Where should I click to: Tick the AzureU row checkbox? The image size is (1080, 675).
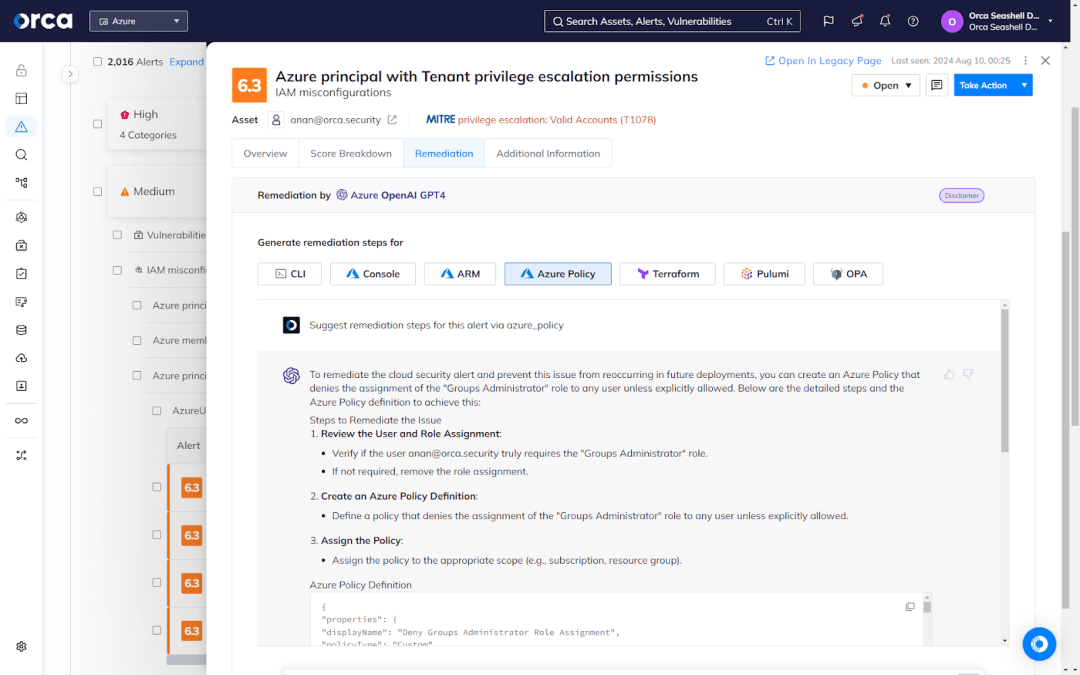(157, 411)
